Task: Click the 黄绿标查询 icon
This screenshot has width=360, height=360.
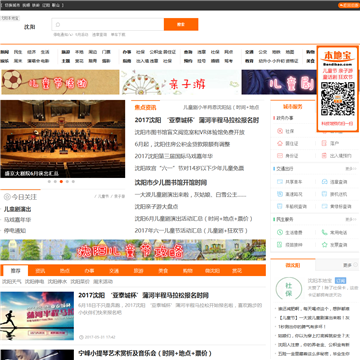Action: click(x=324, y=206)
